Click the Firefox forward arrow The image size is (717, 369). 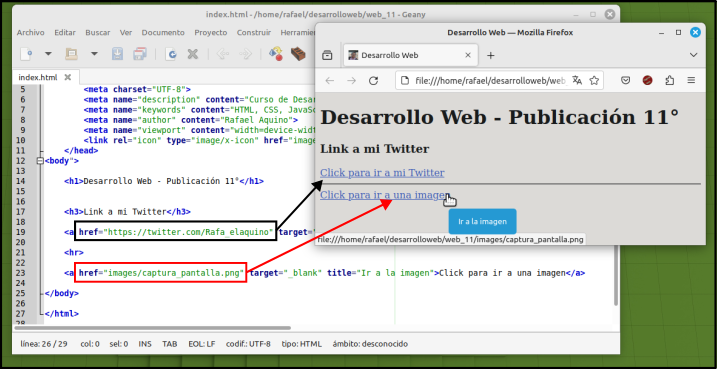click(351, 81)
